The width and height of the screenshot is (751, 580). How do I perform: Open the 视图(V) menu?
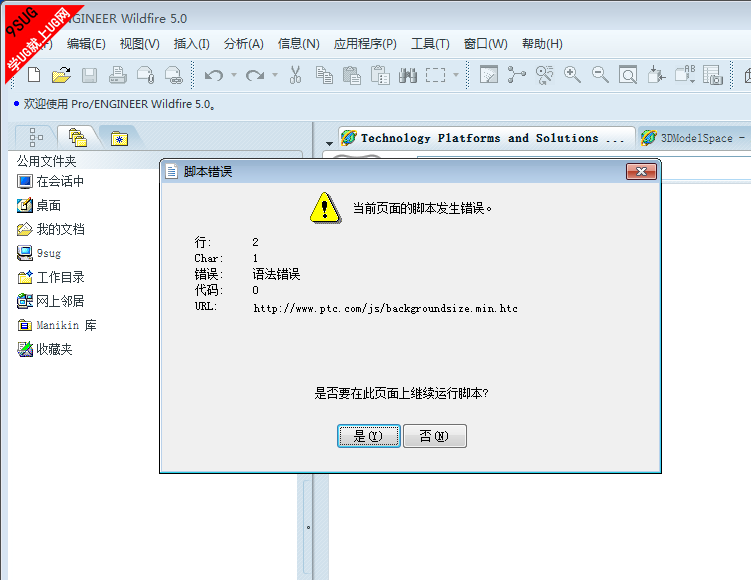(x=139, y=44)
